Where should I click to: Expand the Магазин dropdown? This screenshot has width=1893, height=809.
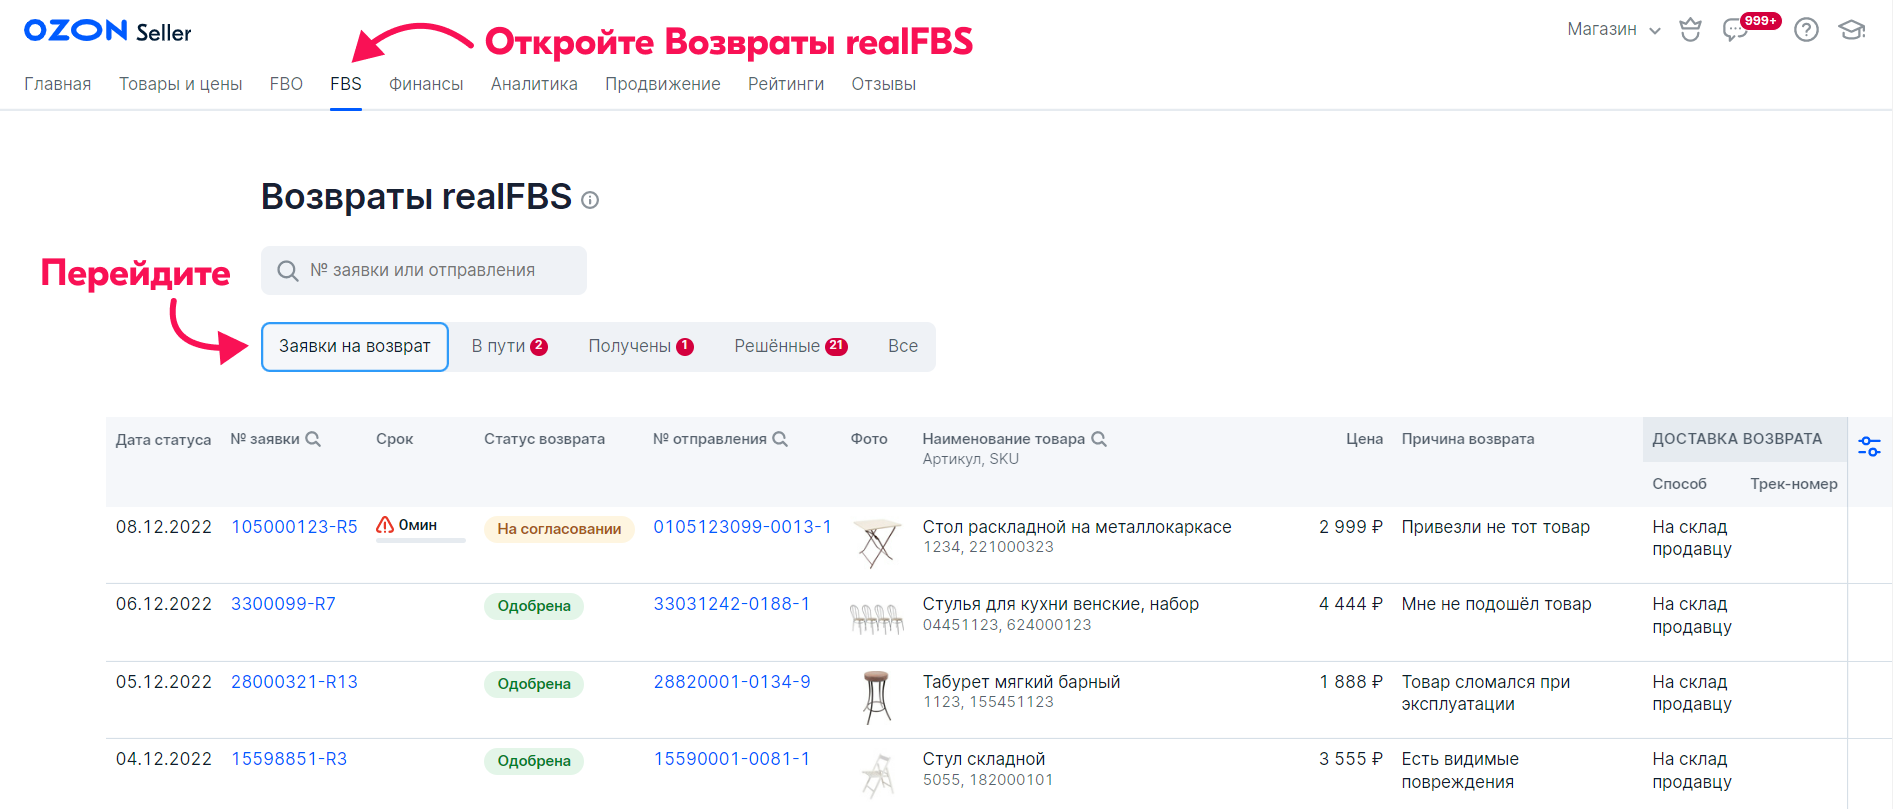pyautogui.click(x=1613, y=30)
